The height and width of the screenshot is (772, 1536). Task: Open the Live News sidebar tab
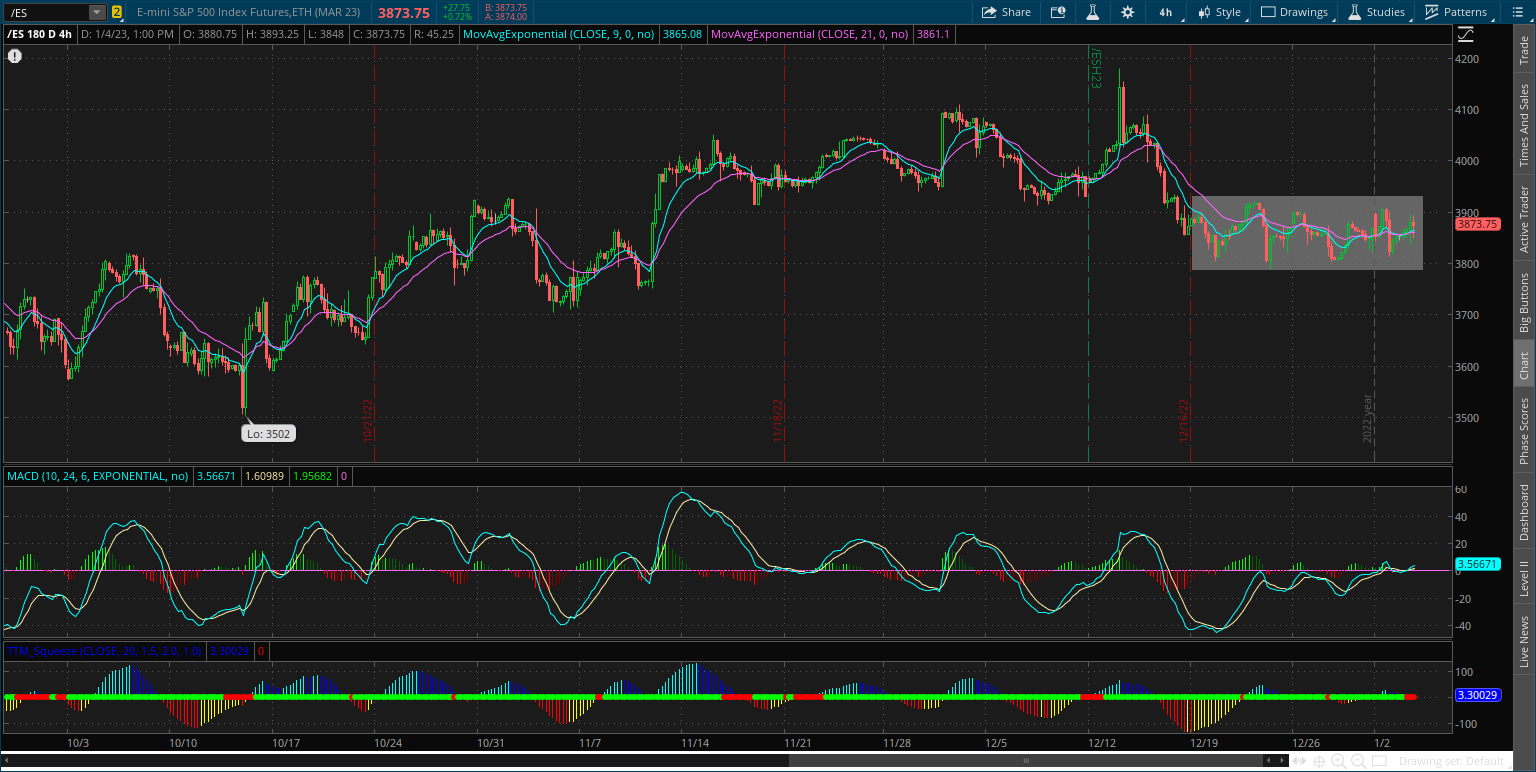tap(1524, 642)
